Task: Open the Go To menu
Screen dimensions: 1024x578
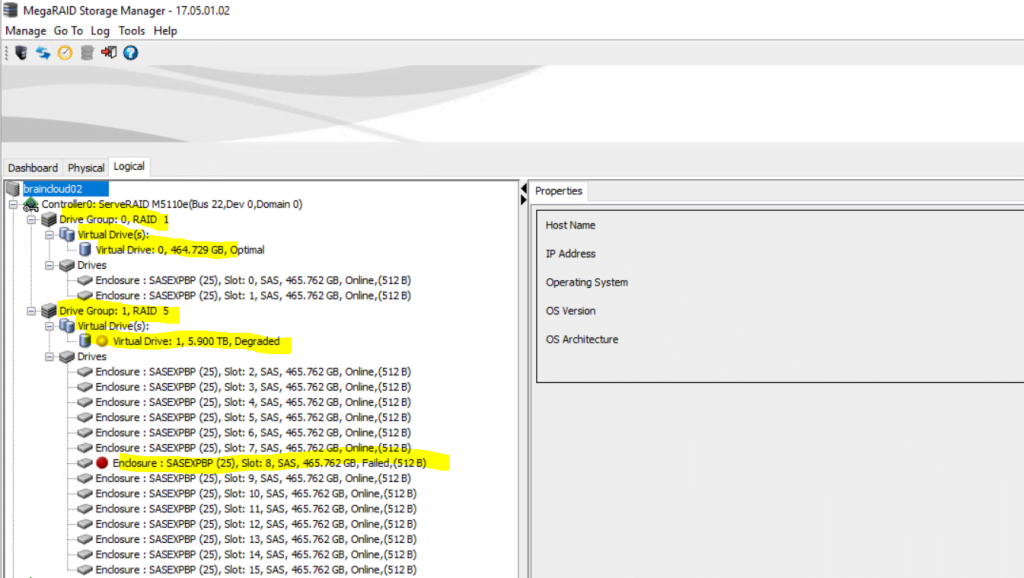Action: [x=68, y=31]
